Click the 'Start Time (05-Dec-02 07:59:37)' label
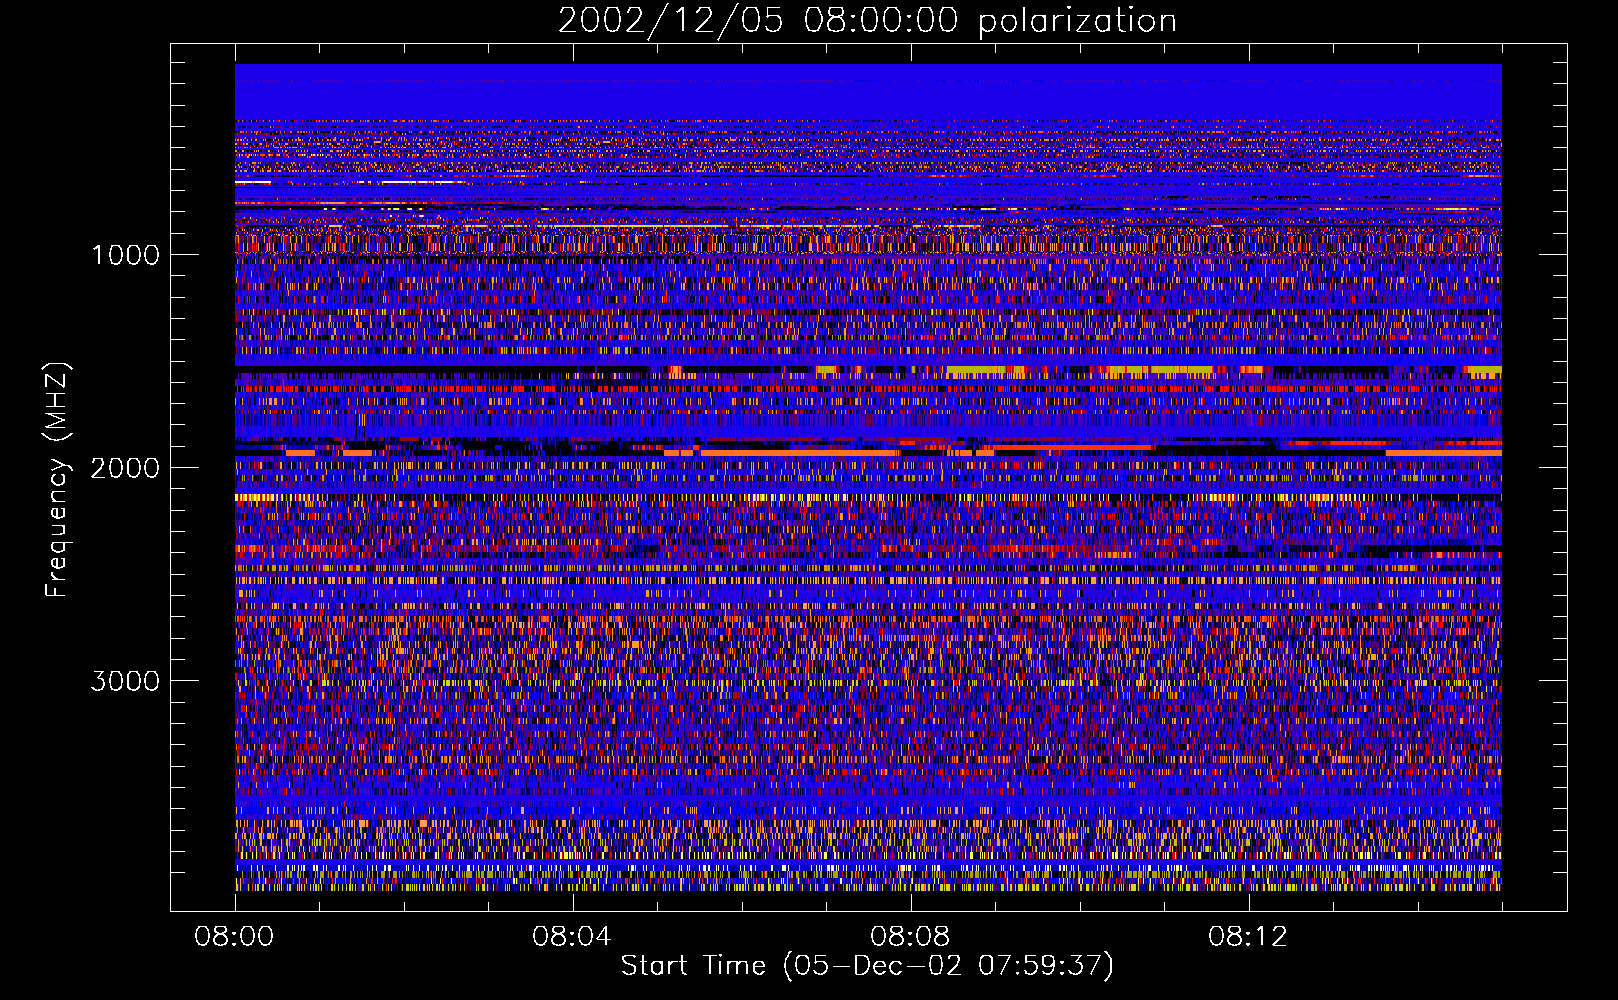Screen dimensions: 1618x1000 click(x=867, y=966)
